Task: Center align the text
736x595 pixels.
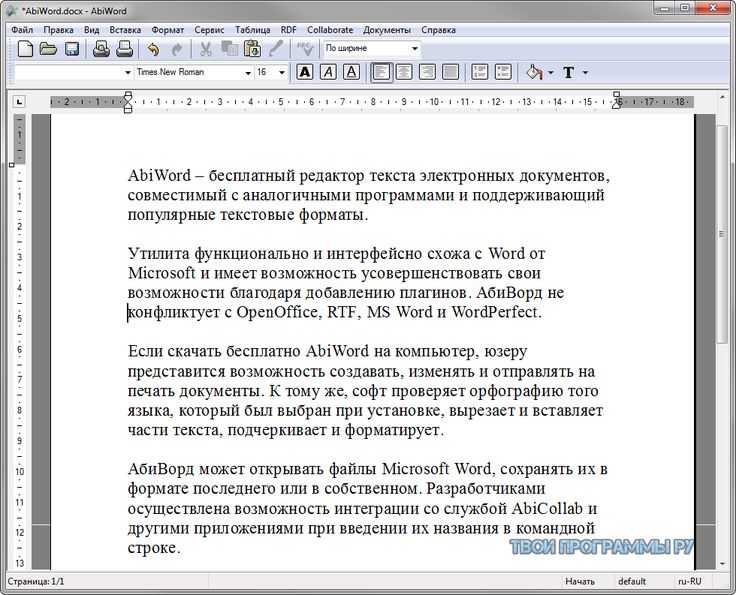Action: [404, 72]
